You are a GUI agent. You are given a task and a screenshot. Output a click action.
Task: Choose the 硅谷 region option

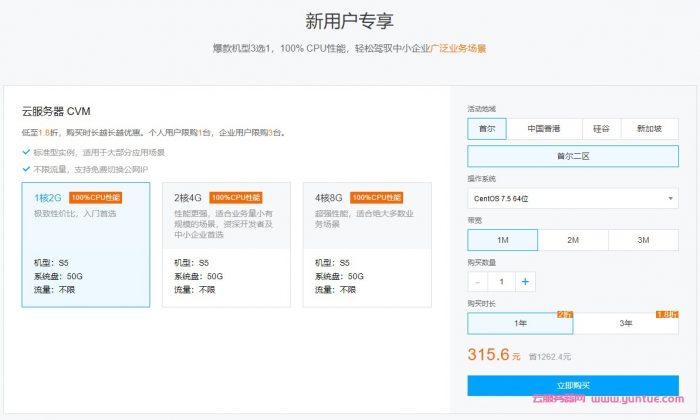[600, 128]
